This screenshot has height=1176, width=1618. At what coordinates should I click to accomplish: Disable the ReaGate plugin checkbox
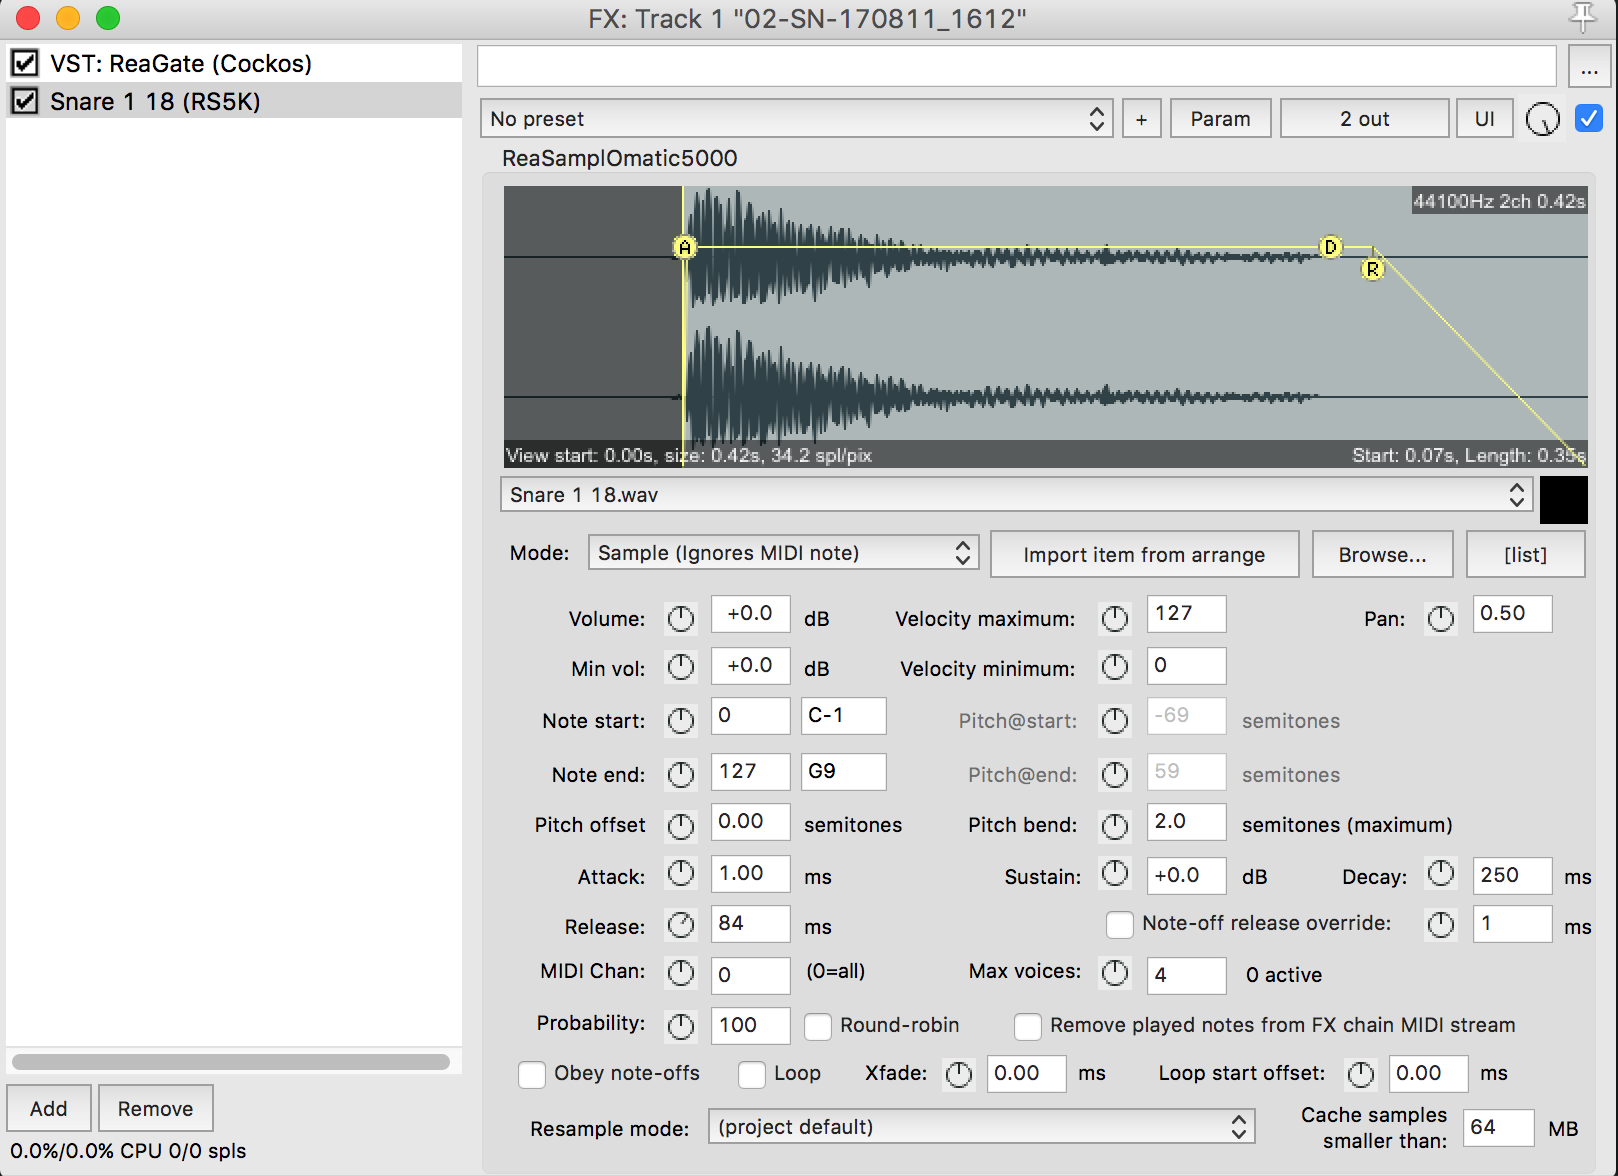(25, 64)
